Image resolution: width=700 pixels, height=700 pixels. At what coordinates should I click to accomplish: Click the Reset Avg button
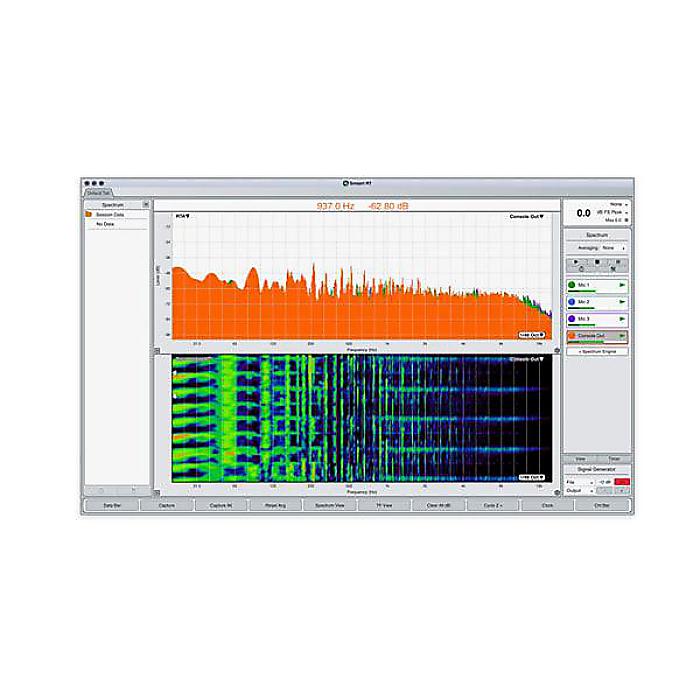275,506
